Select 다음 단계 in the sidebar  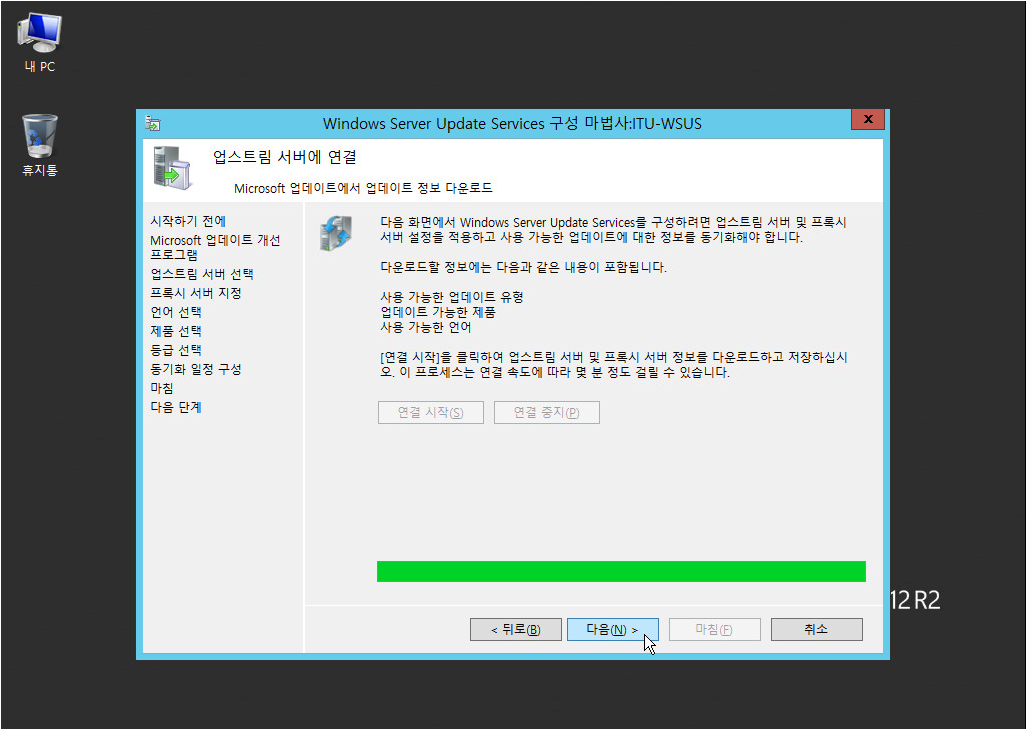175,407
